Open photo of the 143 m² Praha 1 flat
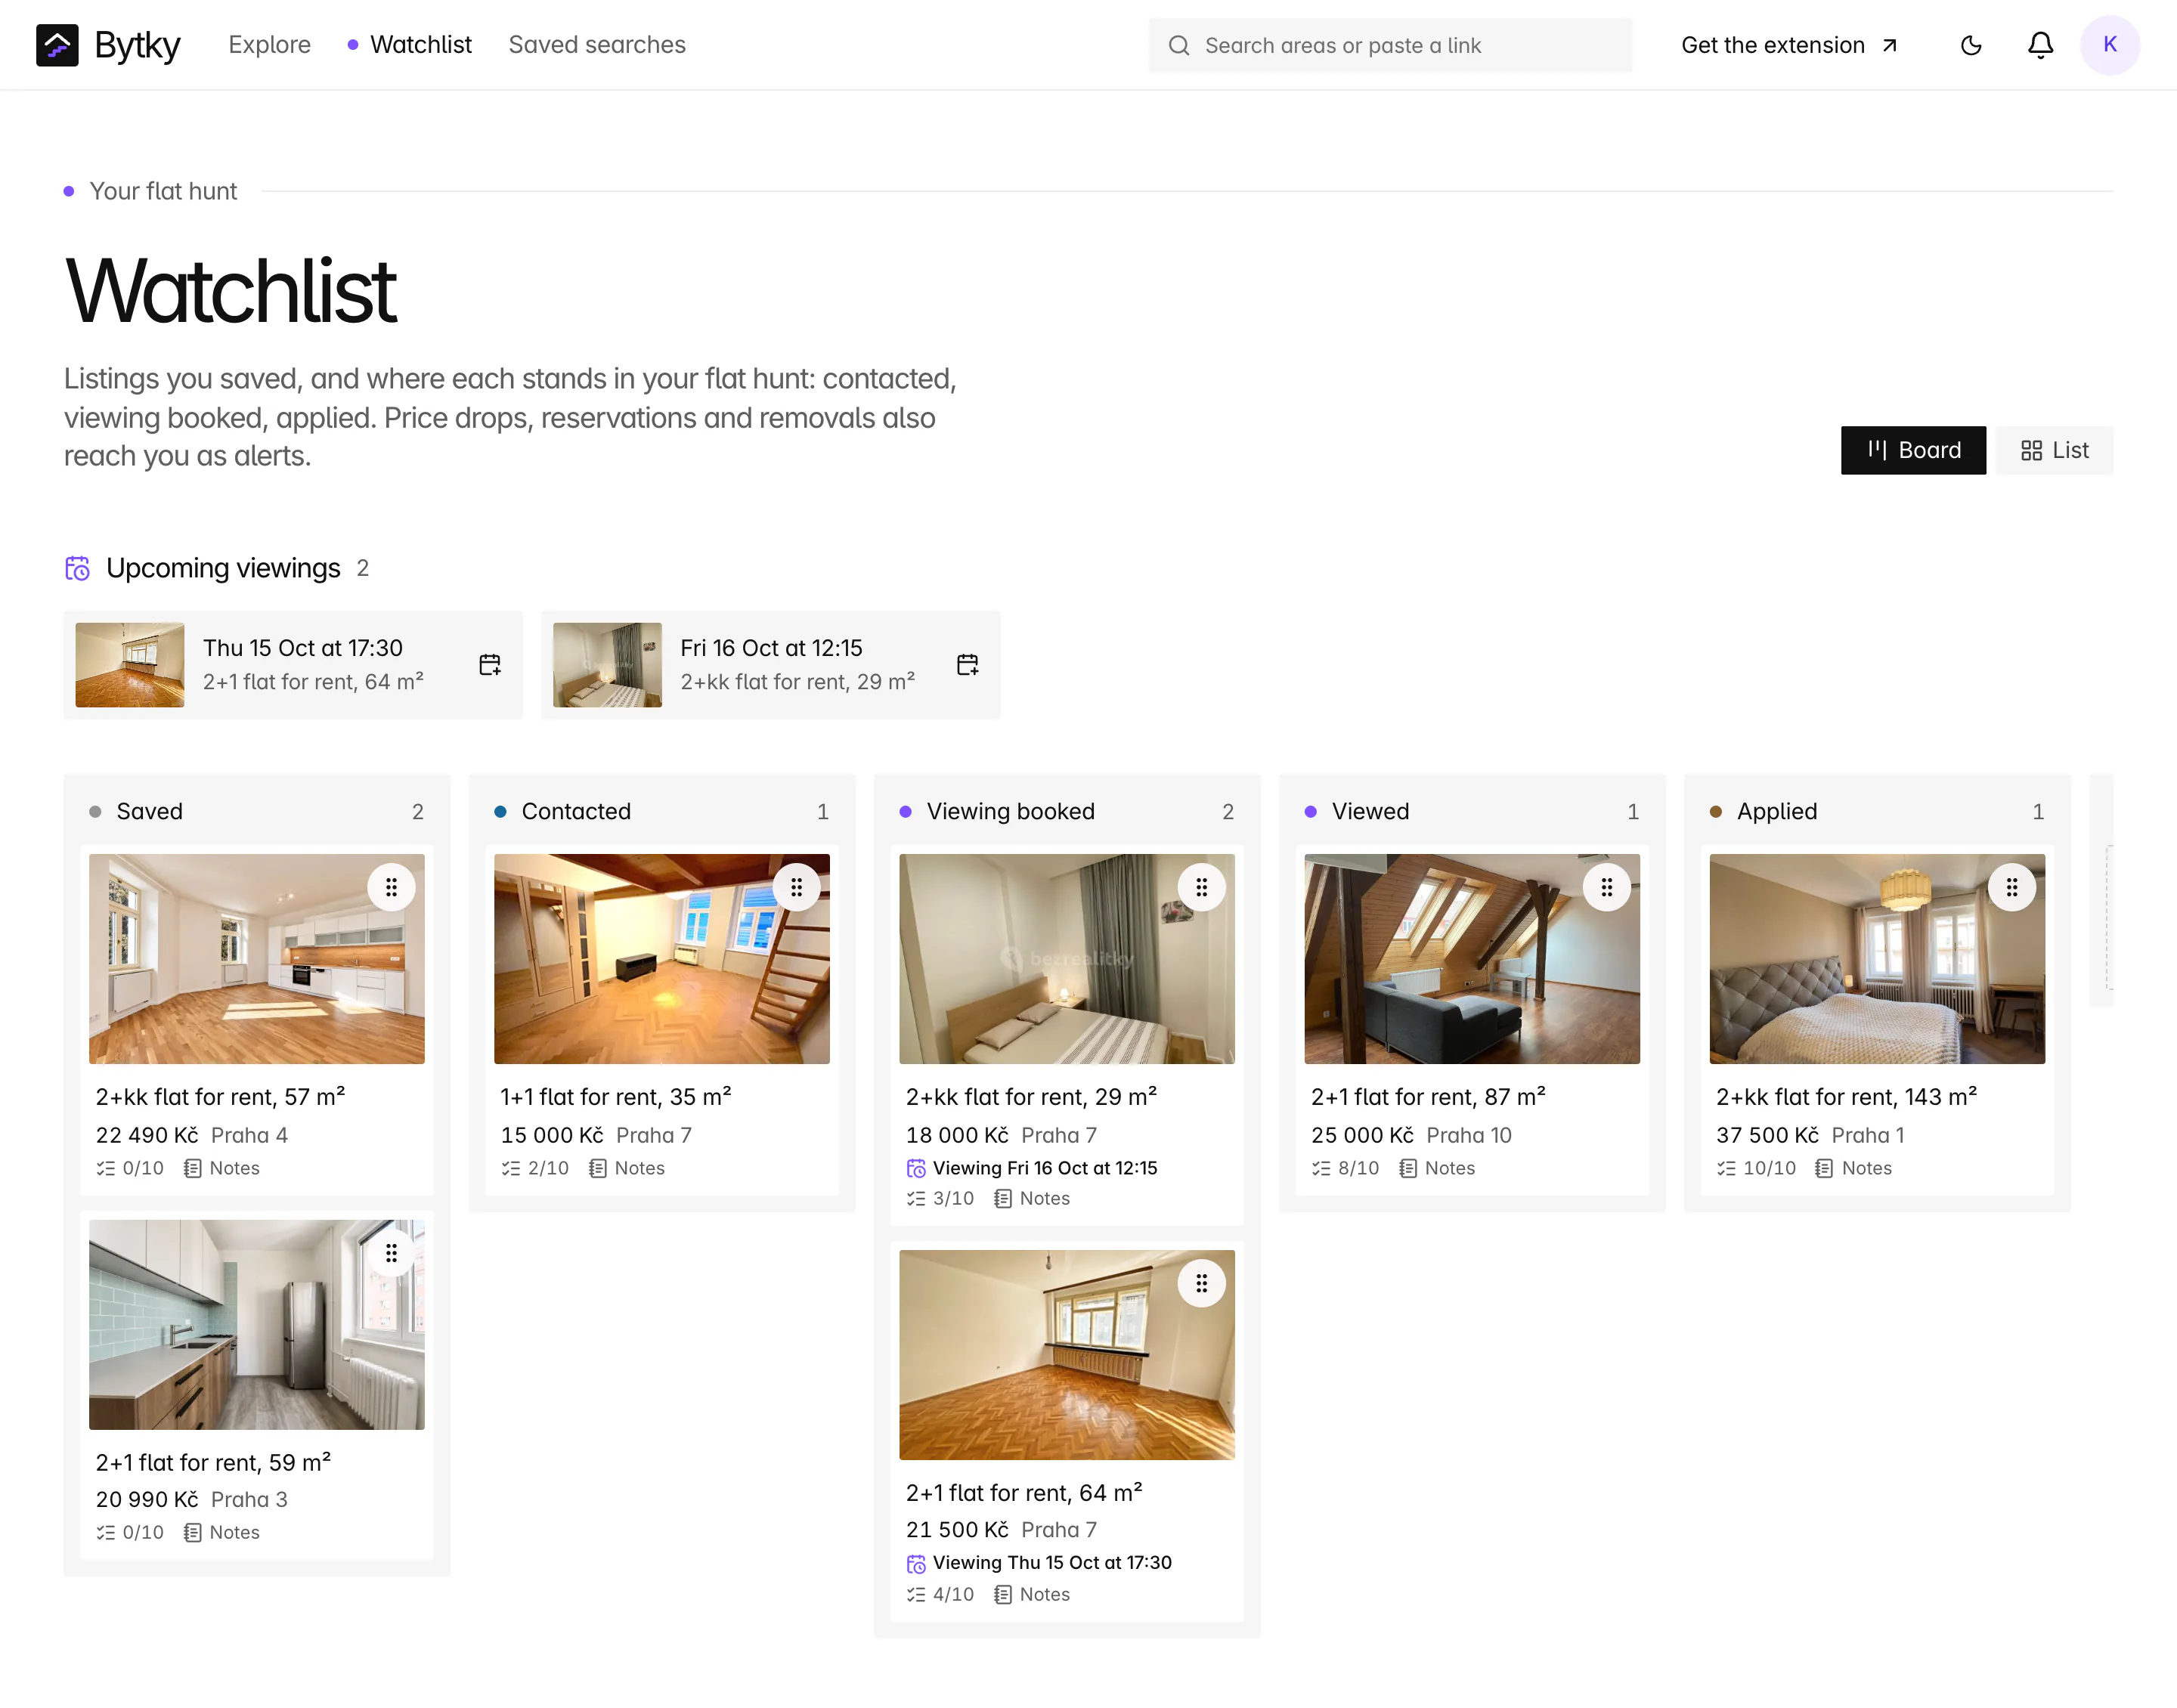Screen dimensions: 2177x1708 1877,959
